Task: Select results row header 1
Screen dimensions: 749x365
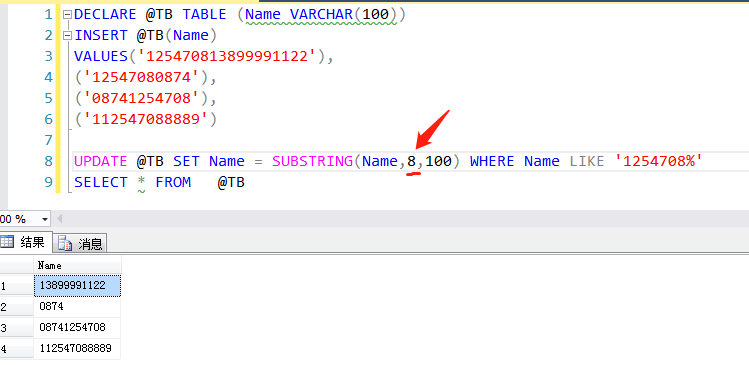Action: pyautogui.click(x=17, y=286)
